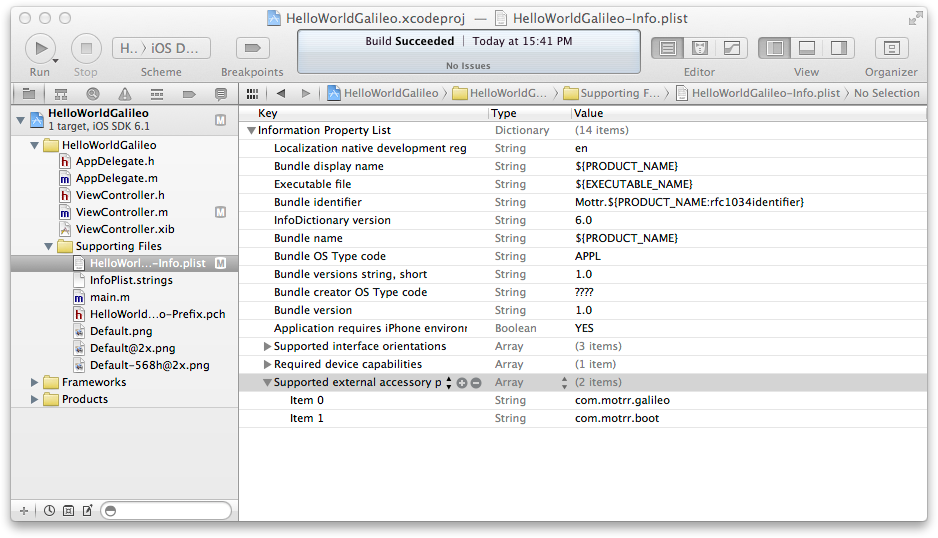Go back in editor history
Image resolution: width=938 pixels, height=538 pixels.
click(281, 93)
